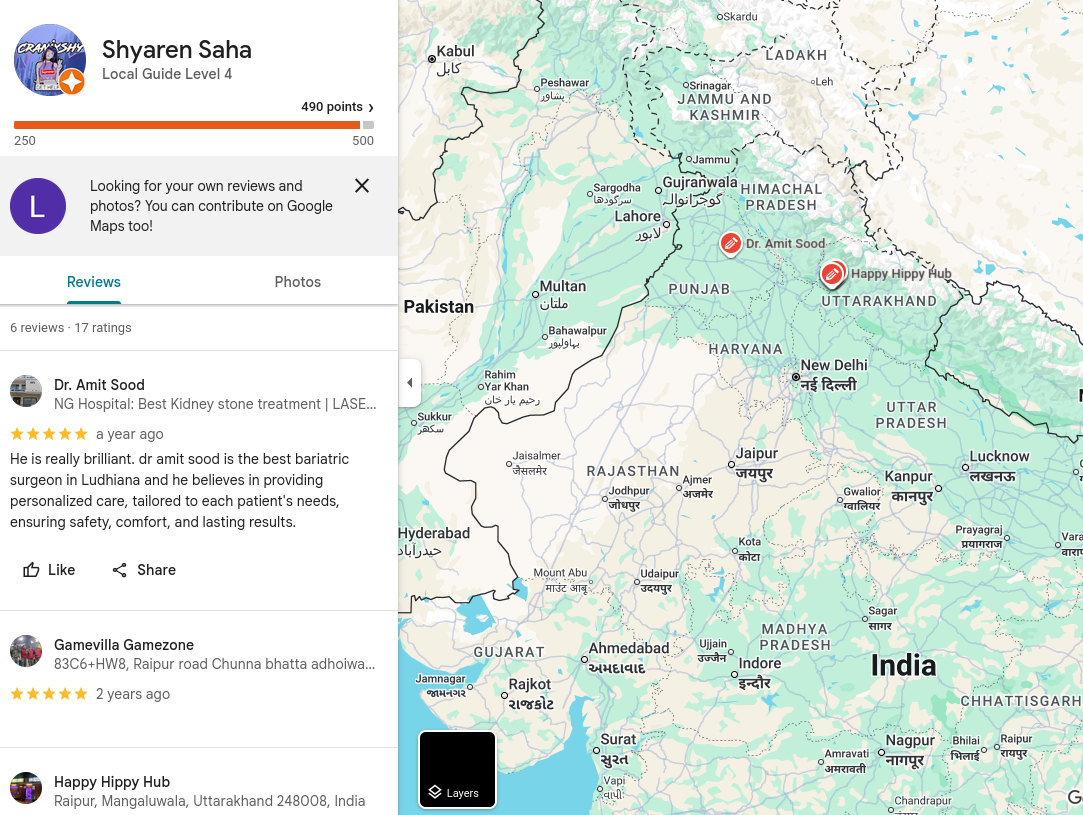Open the Gamevilla Gamezone review link
The image size is (1083, 815).
click(x=124, y=645)
